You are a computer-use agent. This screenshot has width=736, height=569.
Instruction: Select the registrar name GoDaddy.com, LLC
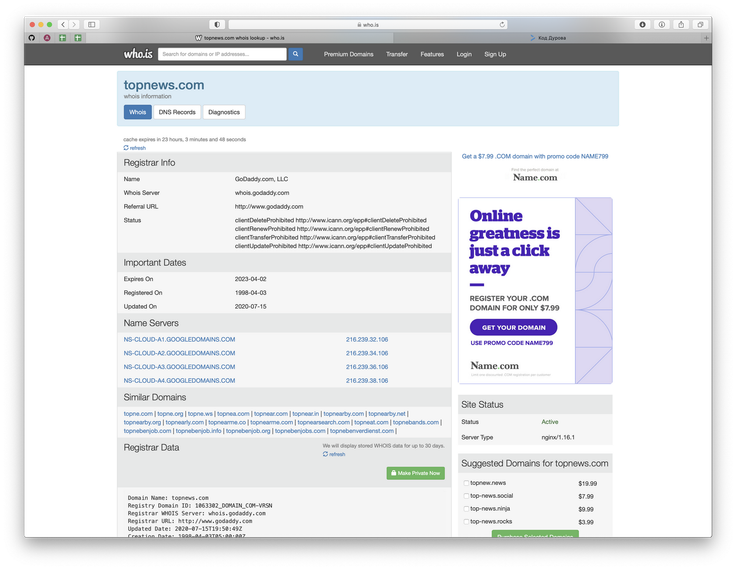point(261,179)
